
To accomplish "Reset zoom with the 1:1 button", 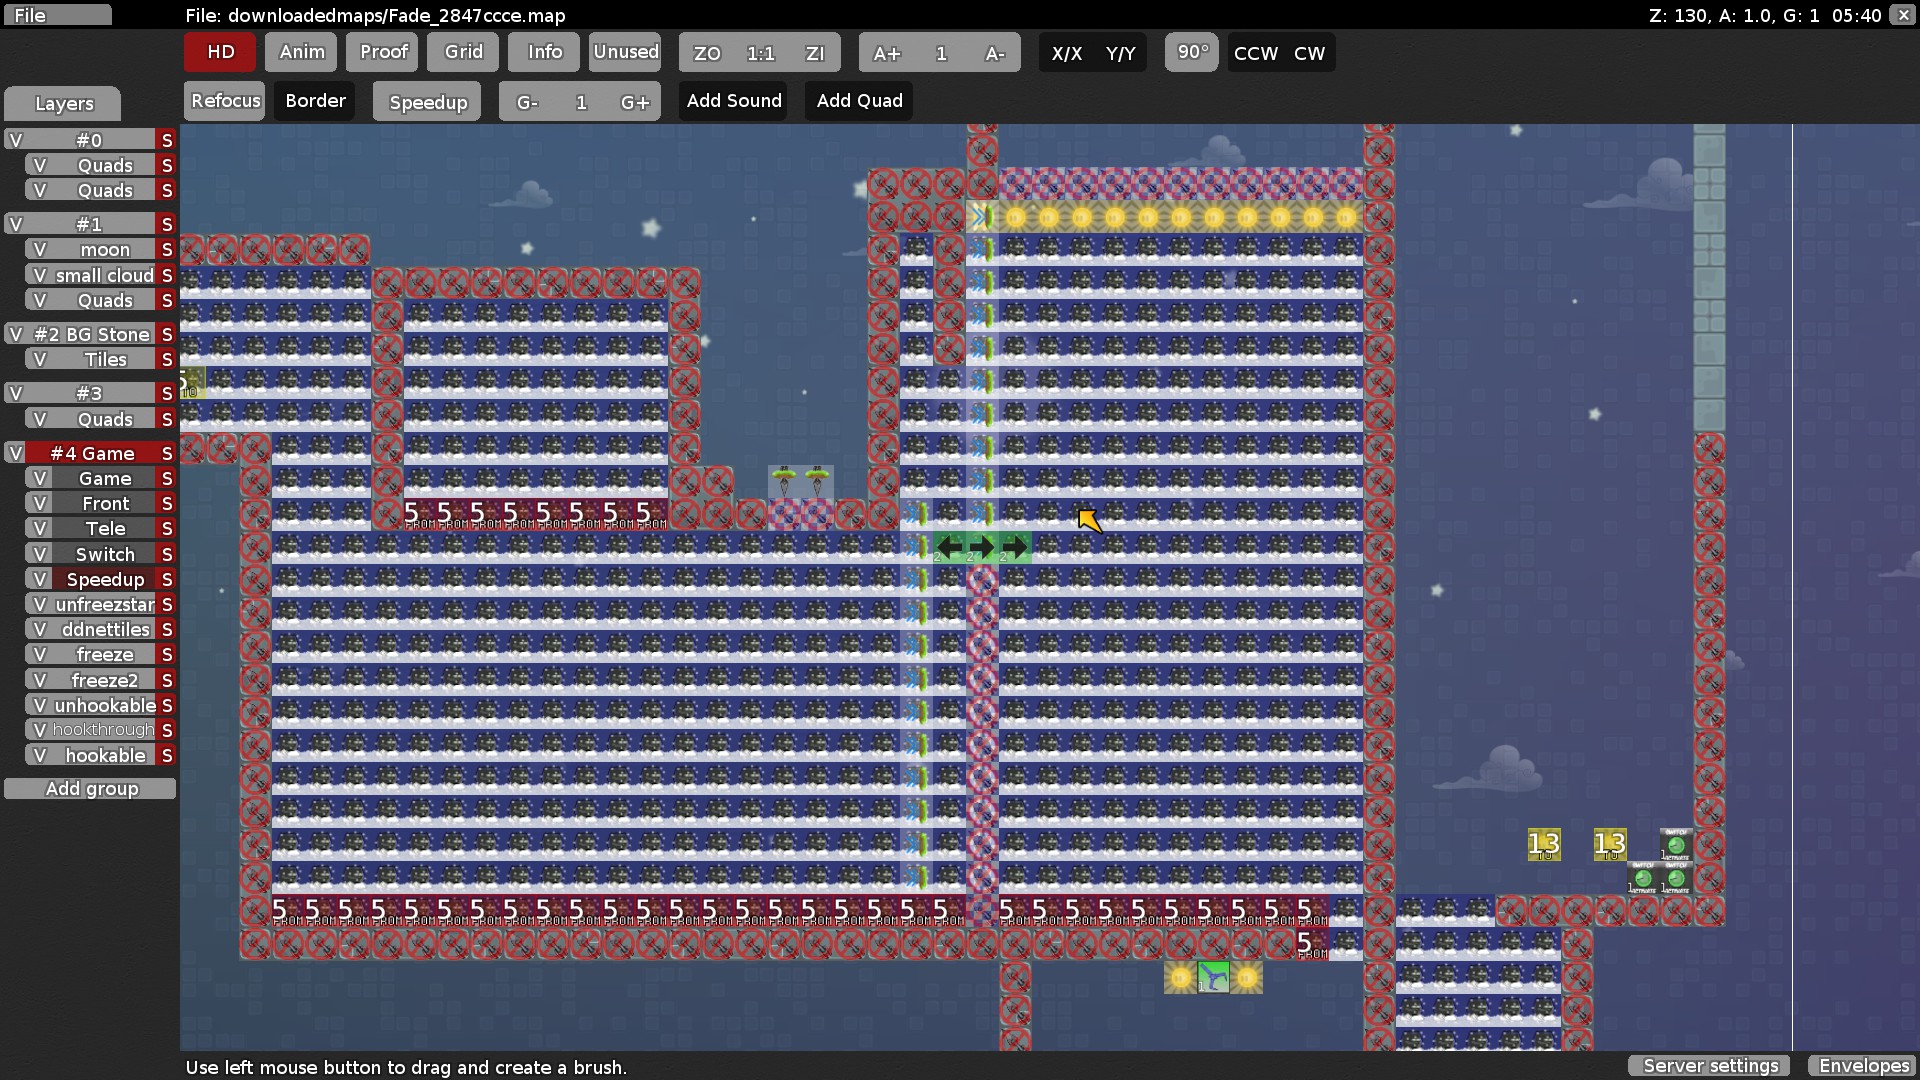I will coord(760,53).
